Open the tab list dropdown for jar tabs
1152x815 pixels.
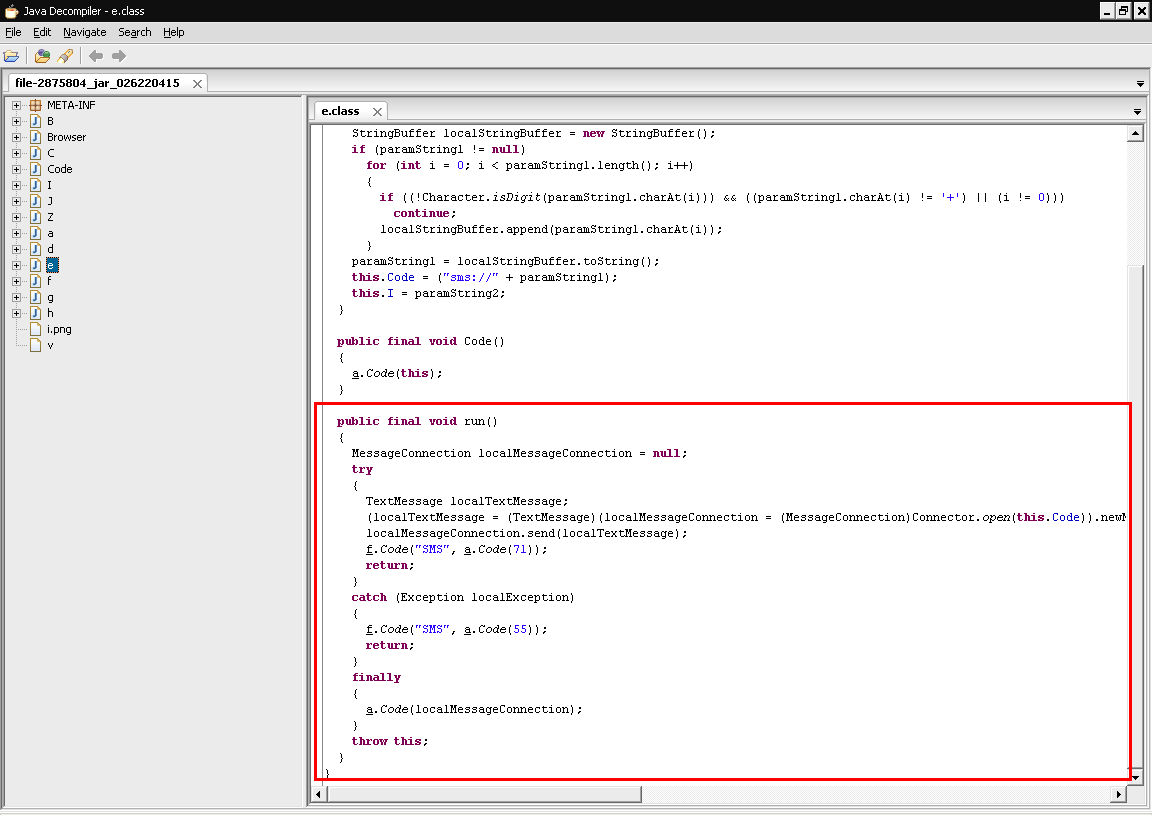click(1140, 84)
